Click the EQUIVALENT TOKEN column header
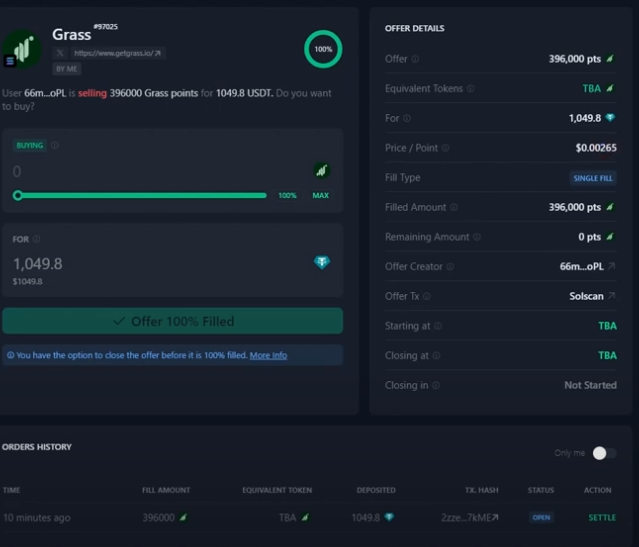The width and height of the screenshot is (639, 547). [x=277, y=490]
